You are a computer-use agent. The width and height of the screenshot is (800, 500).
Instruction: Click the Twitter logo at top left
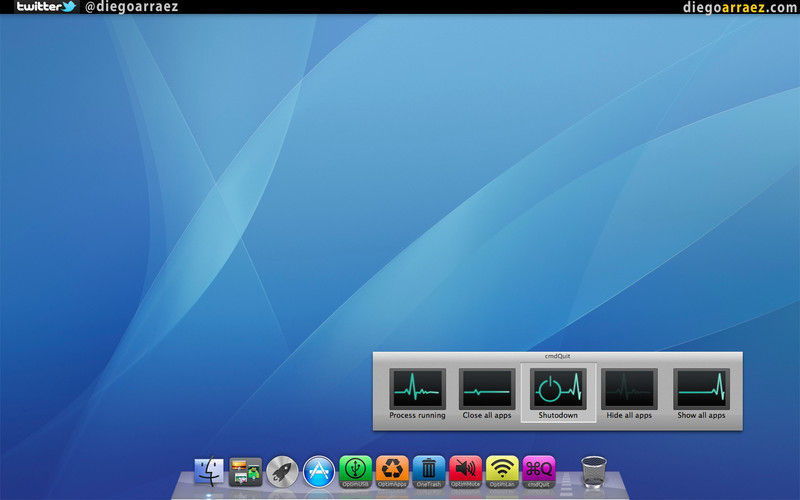(x=46, y=7)
